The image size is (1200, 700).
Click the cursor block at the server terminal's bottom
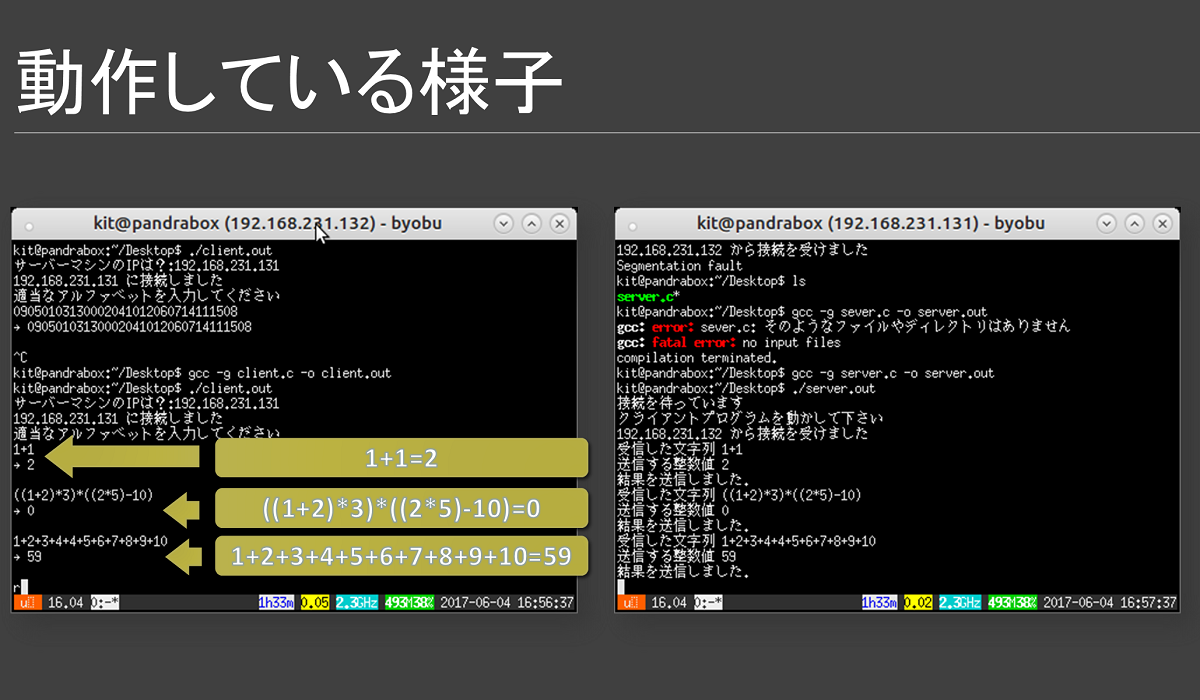click(x=621, y=587)
